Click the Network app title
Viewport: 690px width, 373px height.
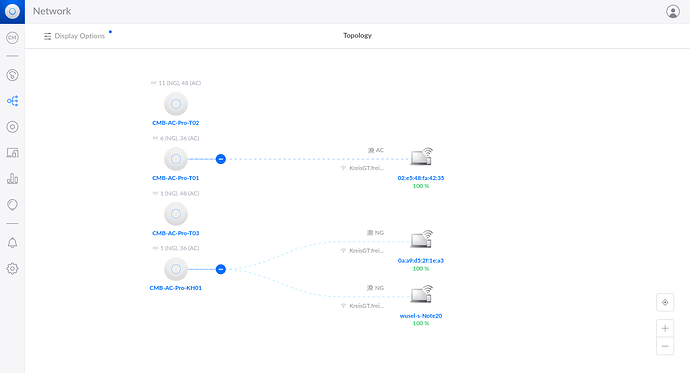pos(52,11)
